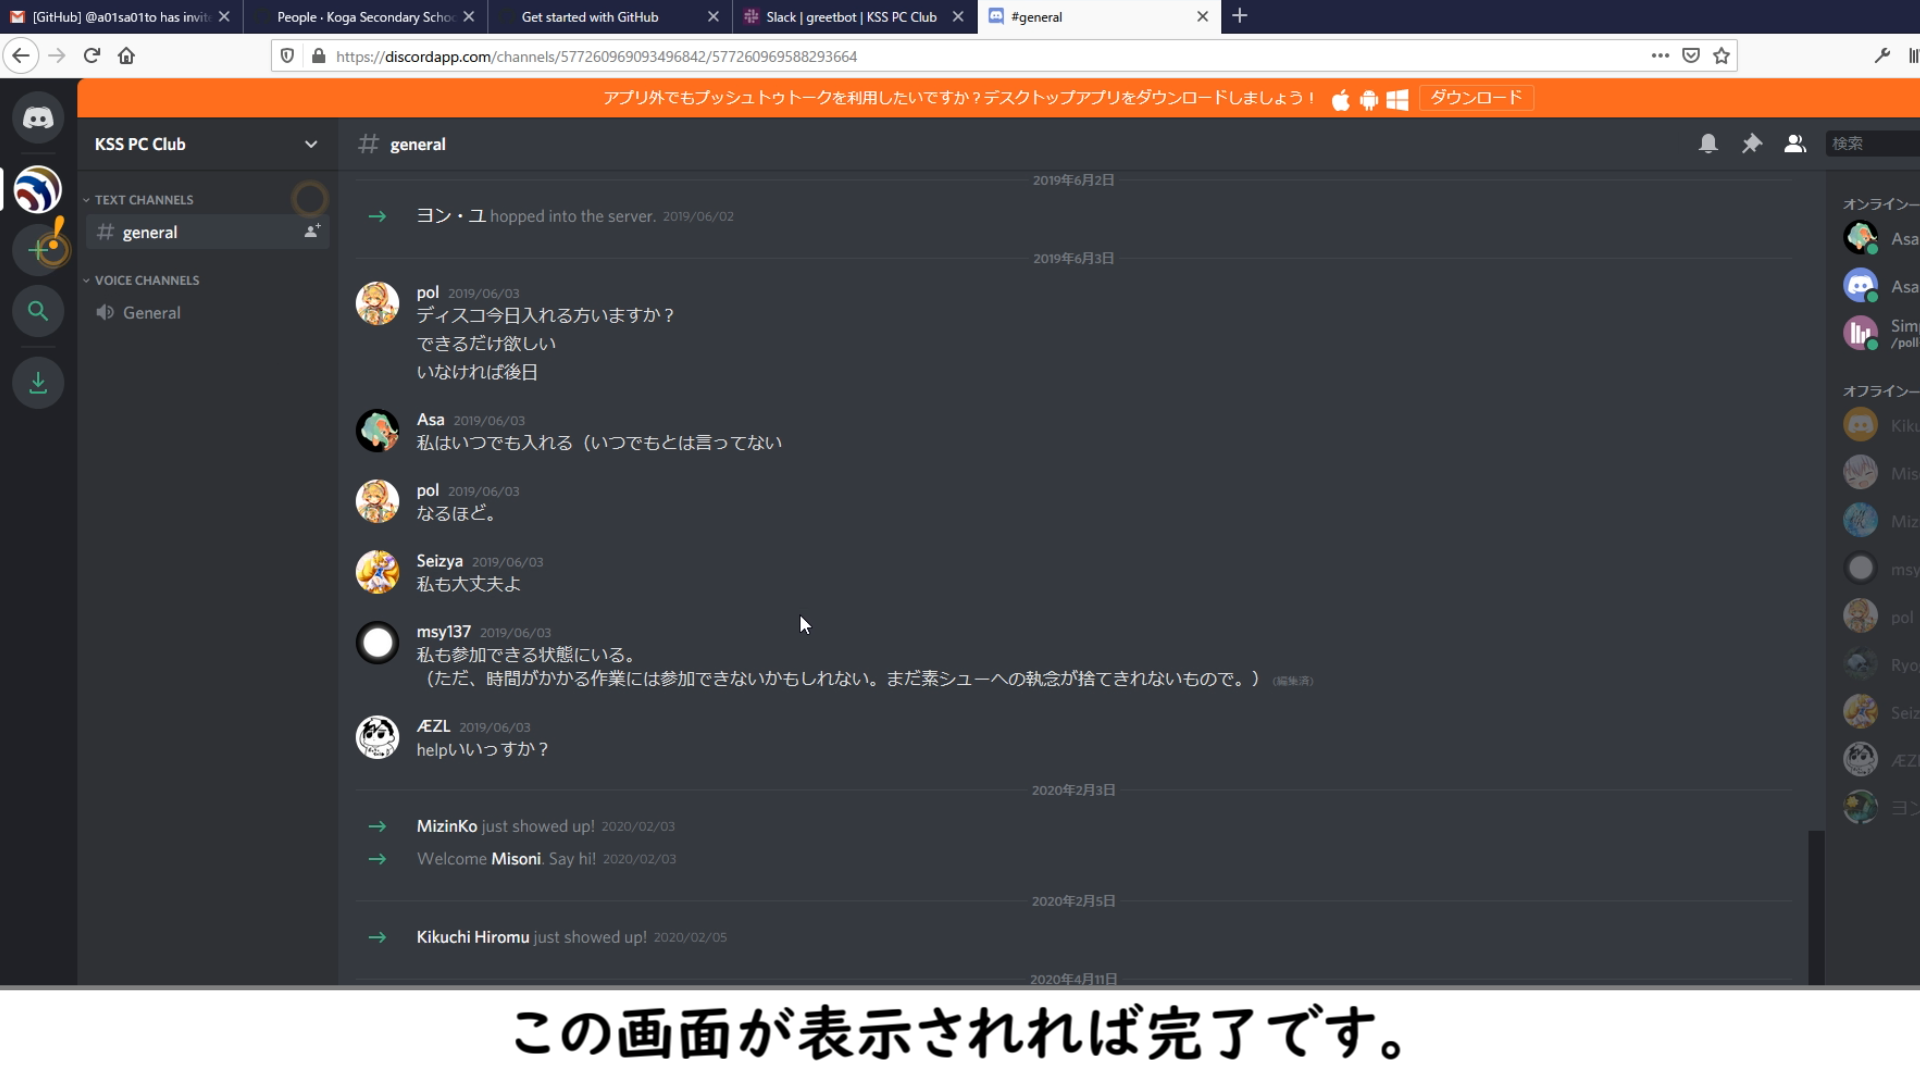Image resolution: width=1920 pixels, height=1080 pixels.
Task: Open Discord home via logo icon
Action: pos(38,118)
